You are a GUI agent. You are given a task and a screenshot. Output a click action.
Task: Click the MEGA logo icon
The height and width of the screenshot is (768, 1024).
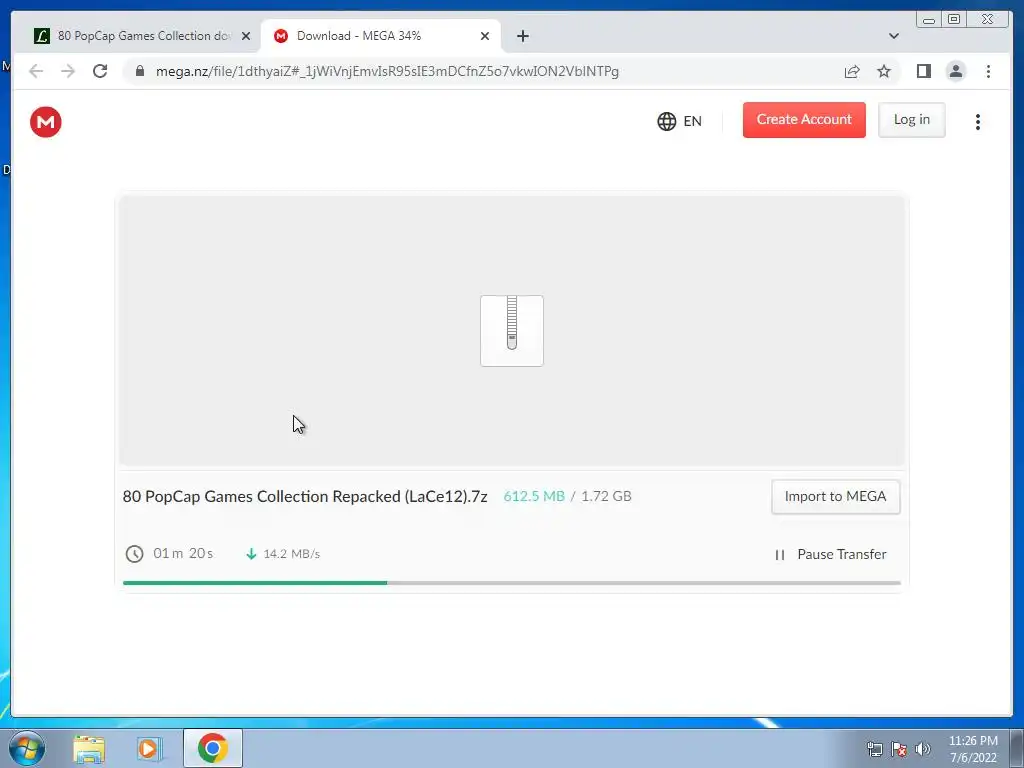46,122
